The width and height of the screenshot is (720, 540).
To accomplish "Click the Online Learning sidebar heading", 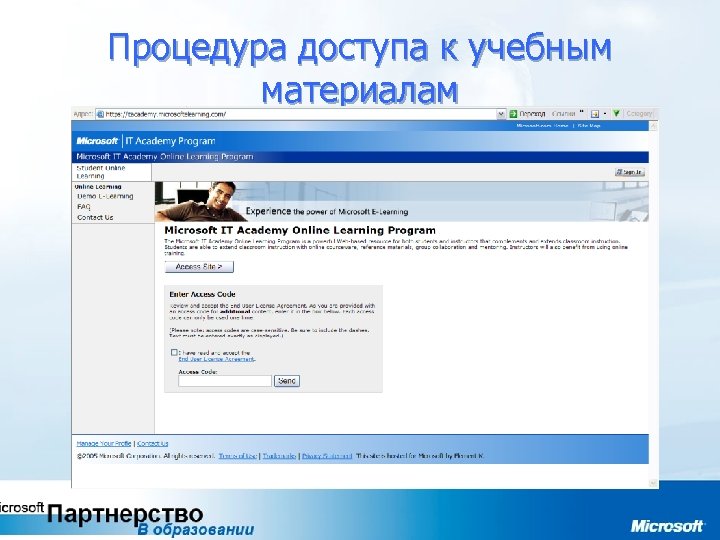I will 98,186.
